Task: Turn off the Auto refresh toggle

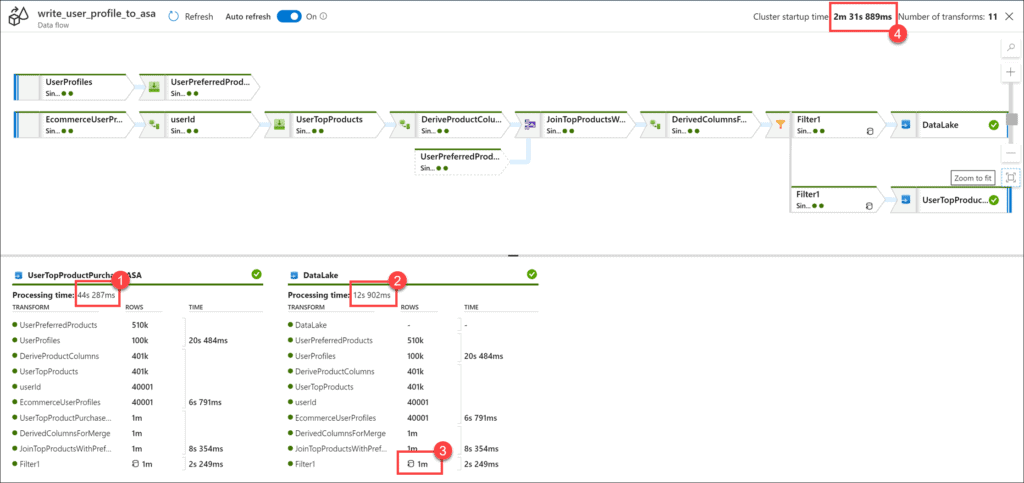Action: [288, 17]
